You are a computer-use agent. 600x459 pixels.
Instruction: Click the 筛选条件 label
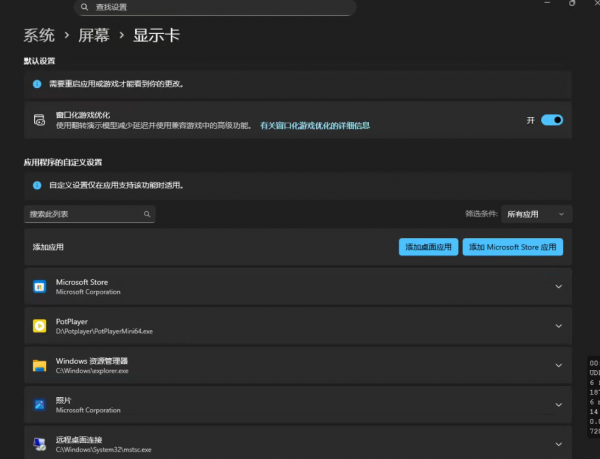point(481,214)
